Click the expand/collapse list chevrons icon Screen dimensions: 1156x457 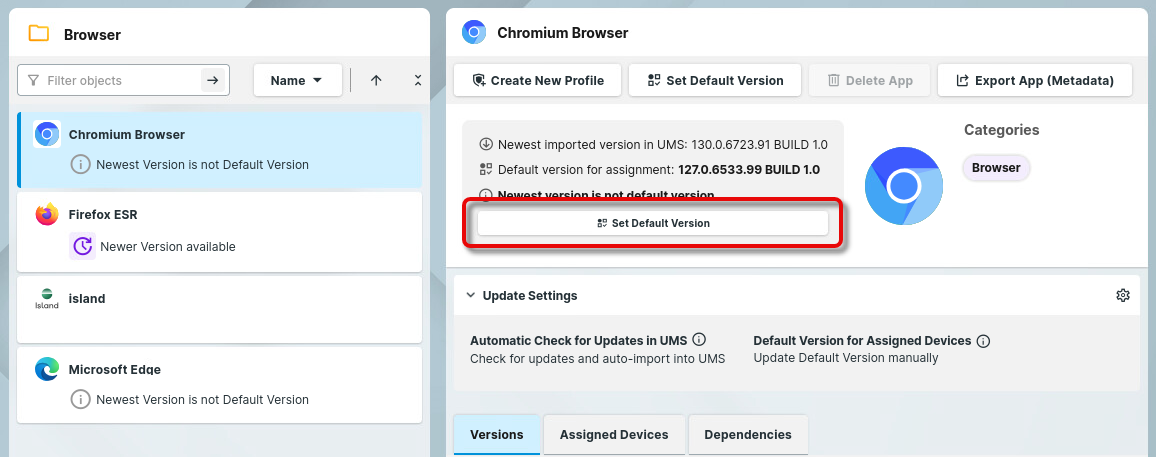[x=417, y=80]
